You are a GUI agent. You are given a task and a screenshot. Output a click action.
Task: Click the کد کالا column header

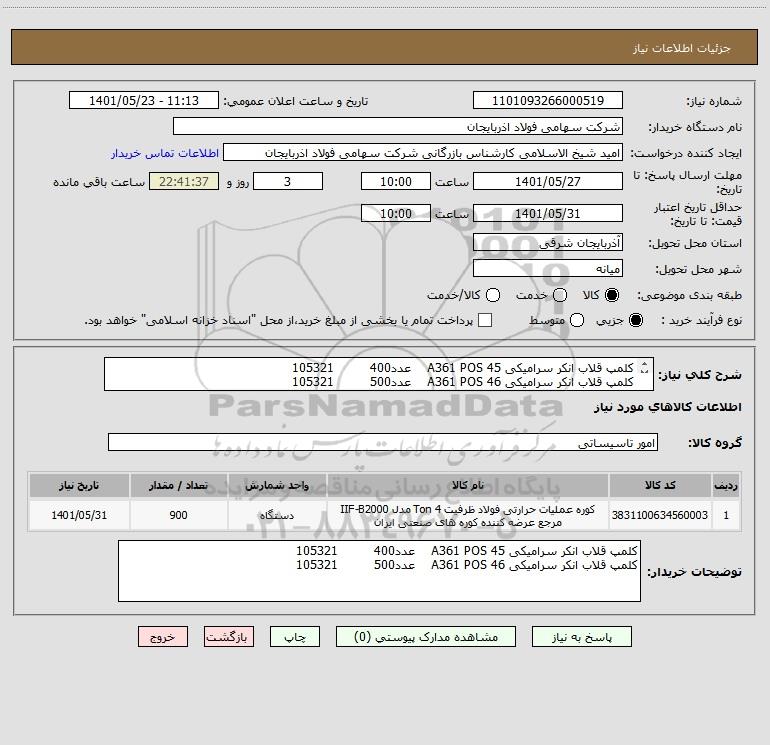click(x=660, y=486)
